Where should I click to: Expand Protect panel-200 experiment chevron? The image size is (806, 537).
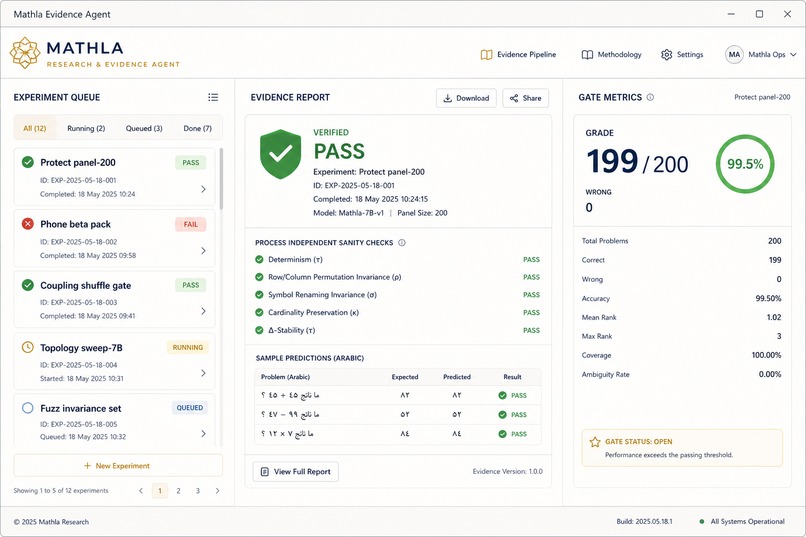204,189
